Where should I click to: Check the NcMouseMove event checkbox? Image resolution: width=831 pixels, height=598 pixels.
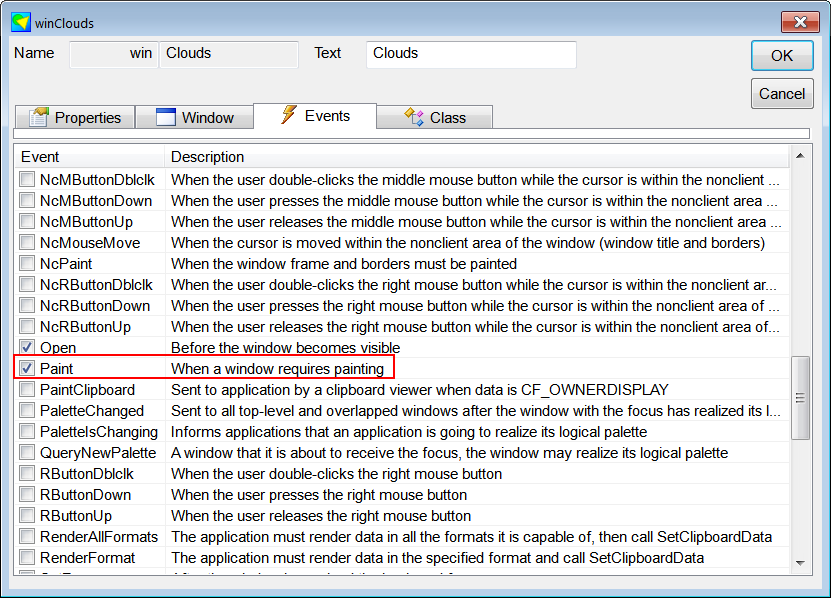click(27, 242)
